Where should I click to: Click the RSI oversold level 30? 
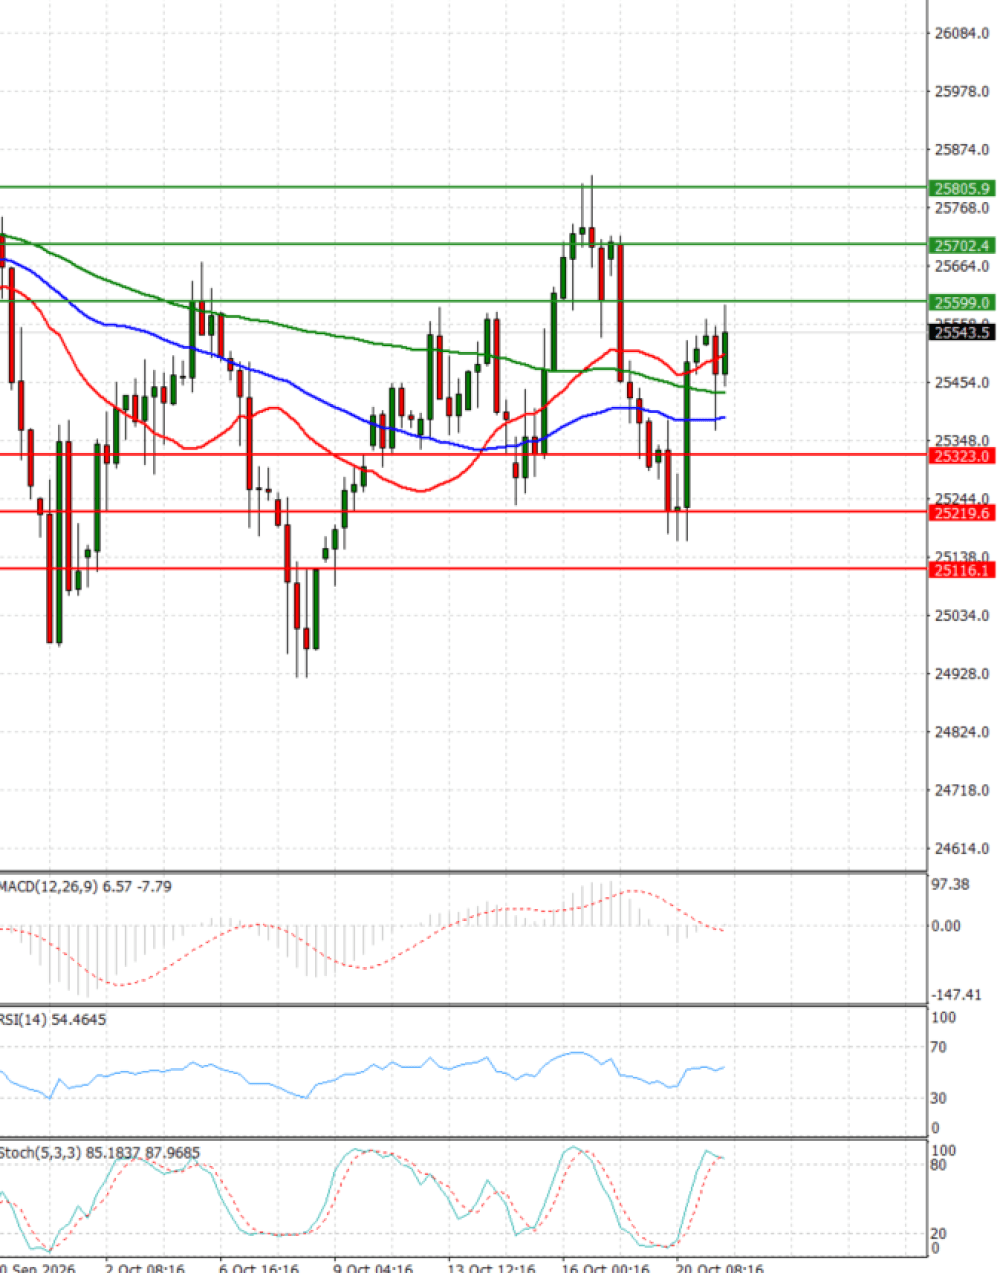point(938,1098)
